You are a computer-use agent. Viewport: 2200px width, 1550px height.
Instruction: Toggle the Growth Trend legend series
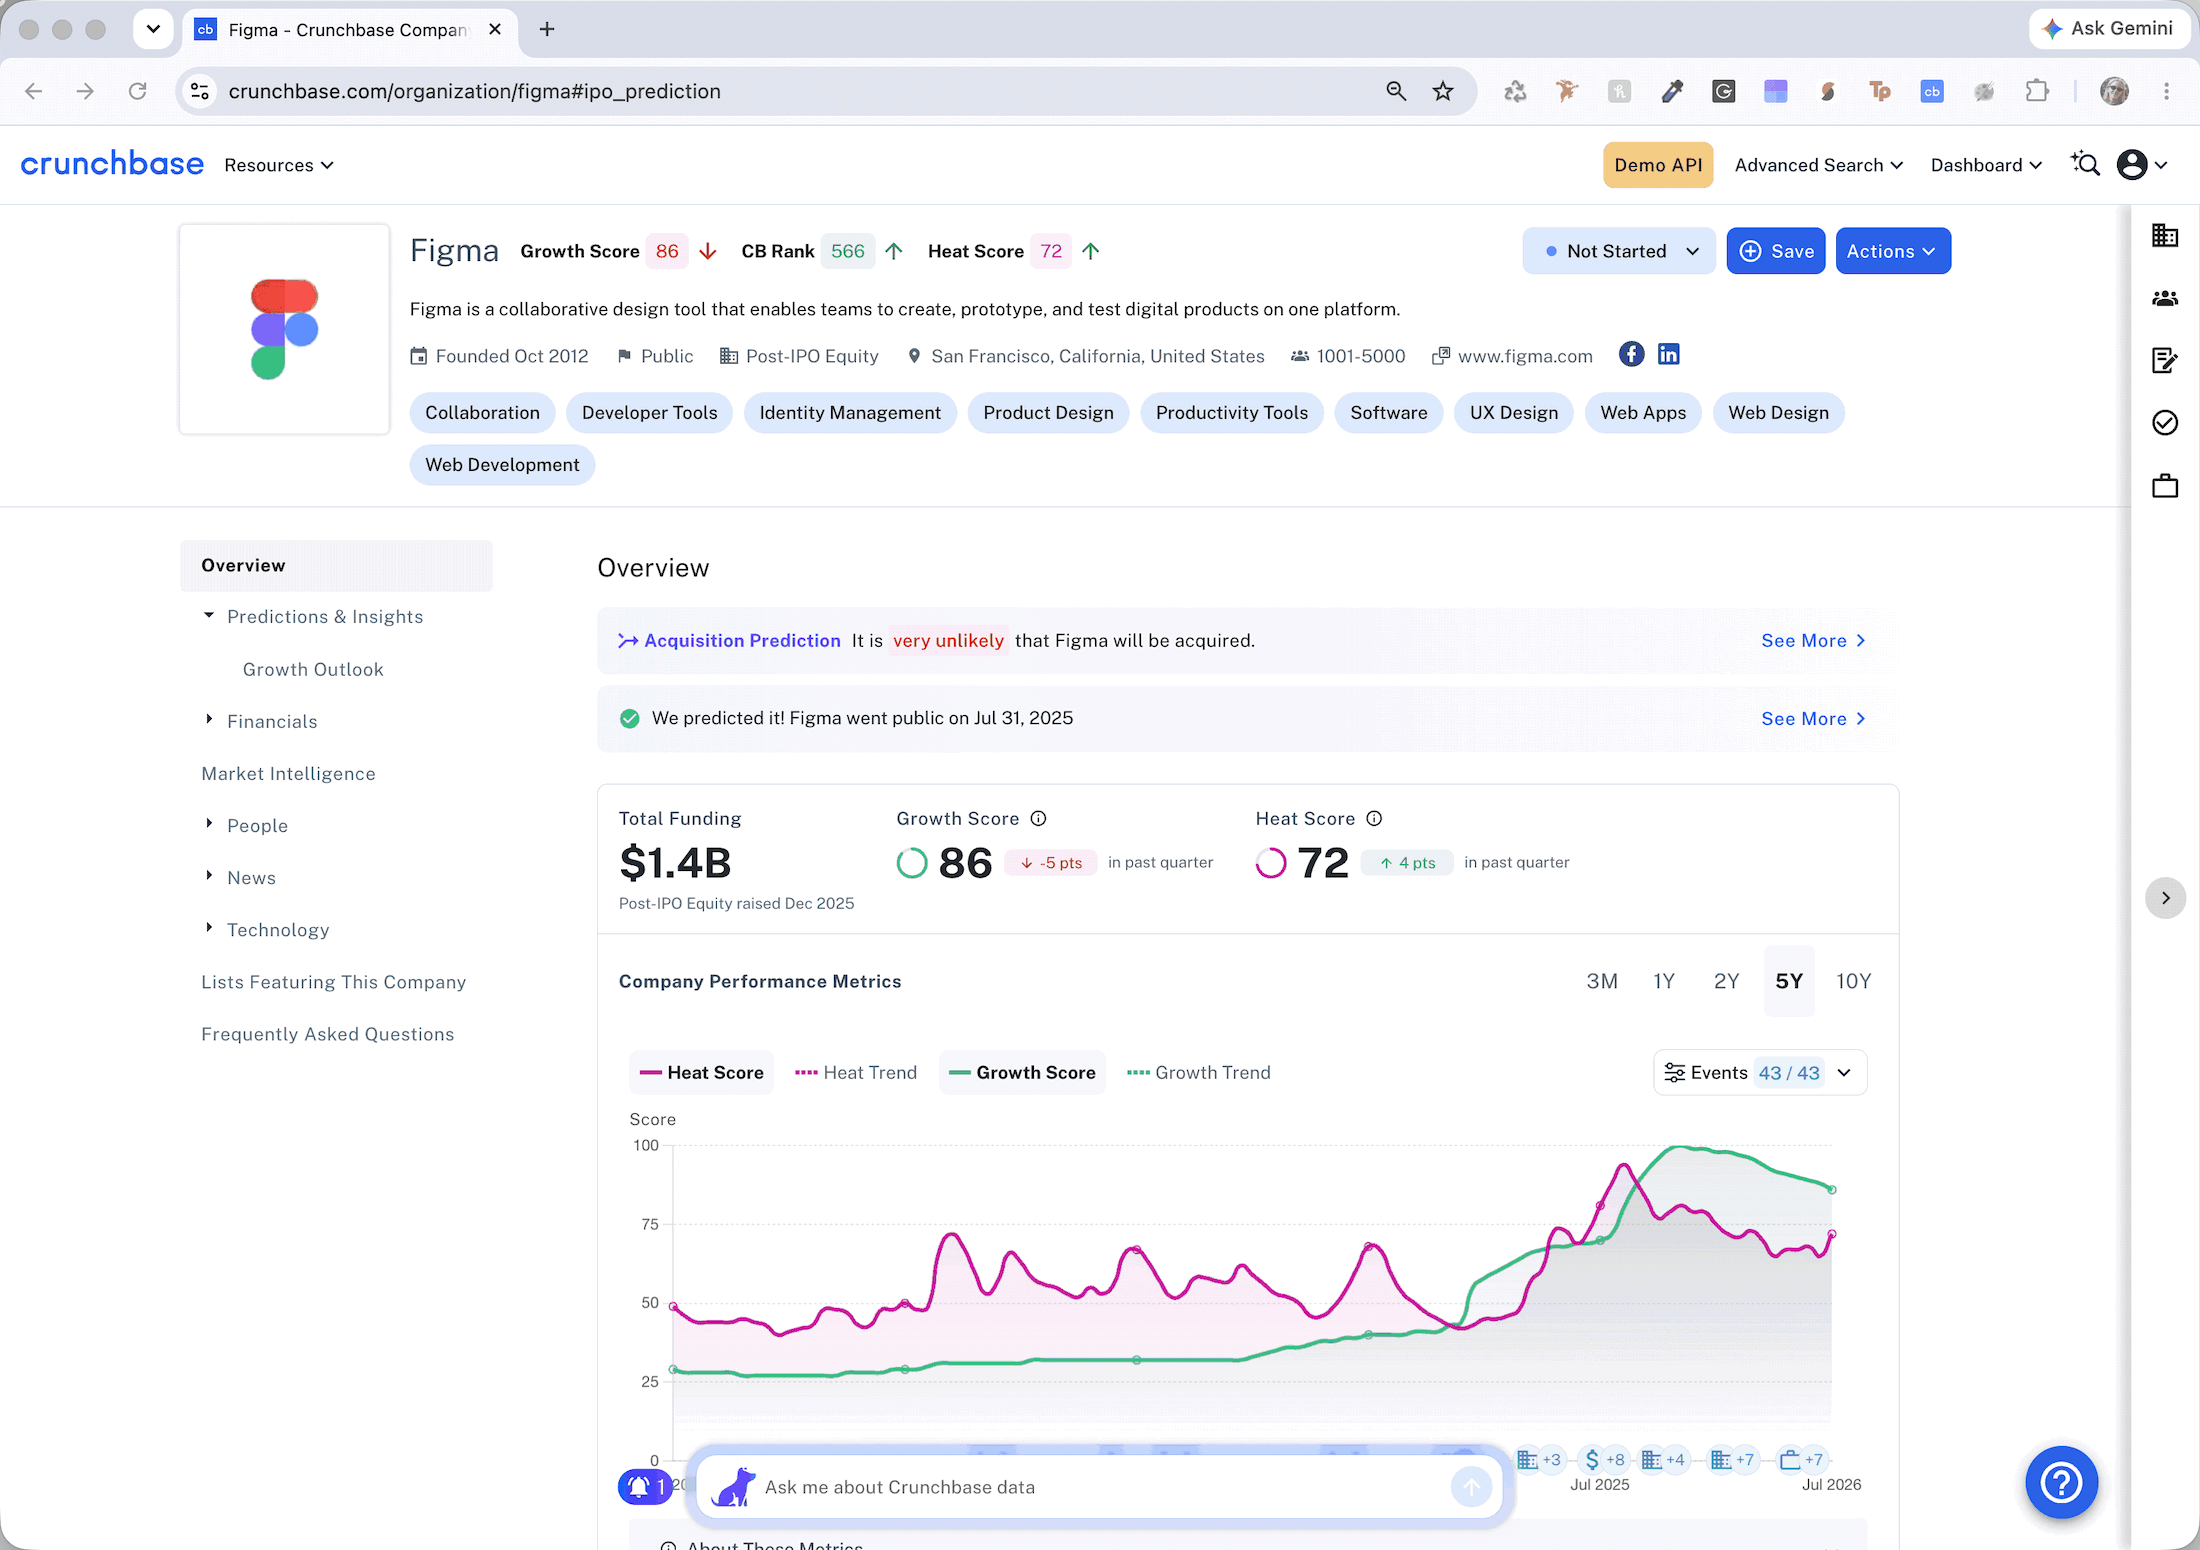click(x=1199, y=1072)
